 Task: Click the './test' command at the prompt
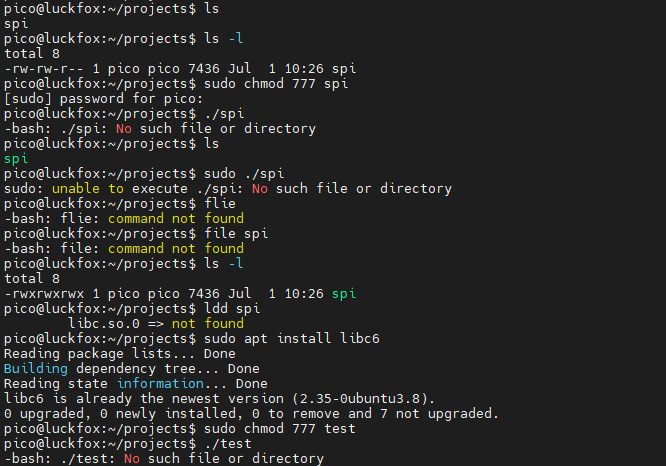pos(228,443)
